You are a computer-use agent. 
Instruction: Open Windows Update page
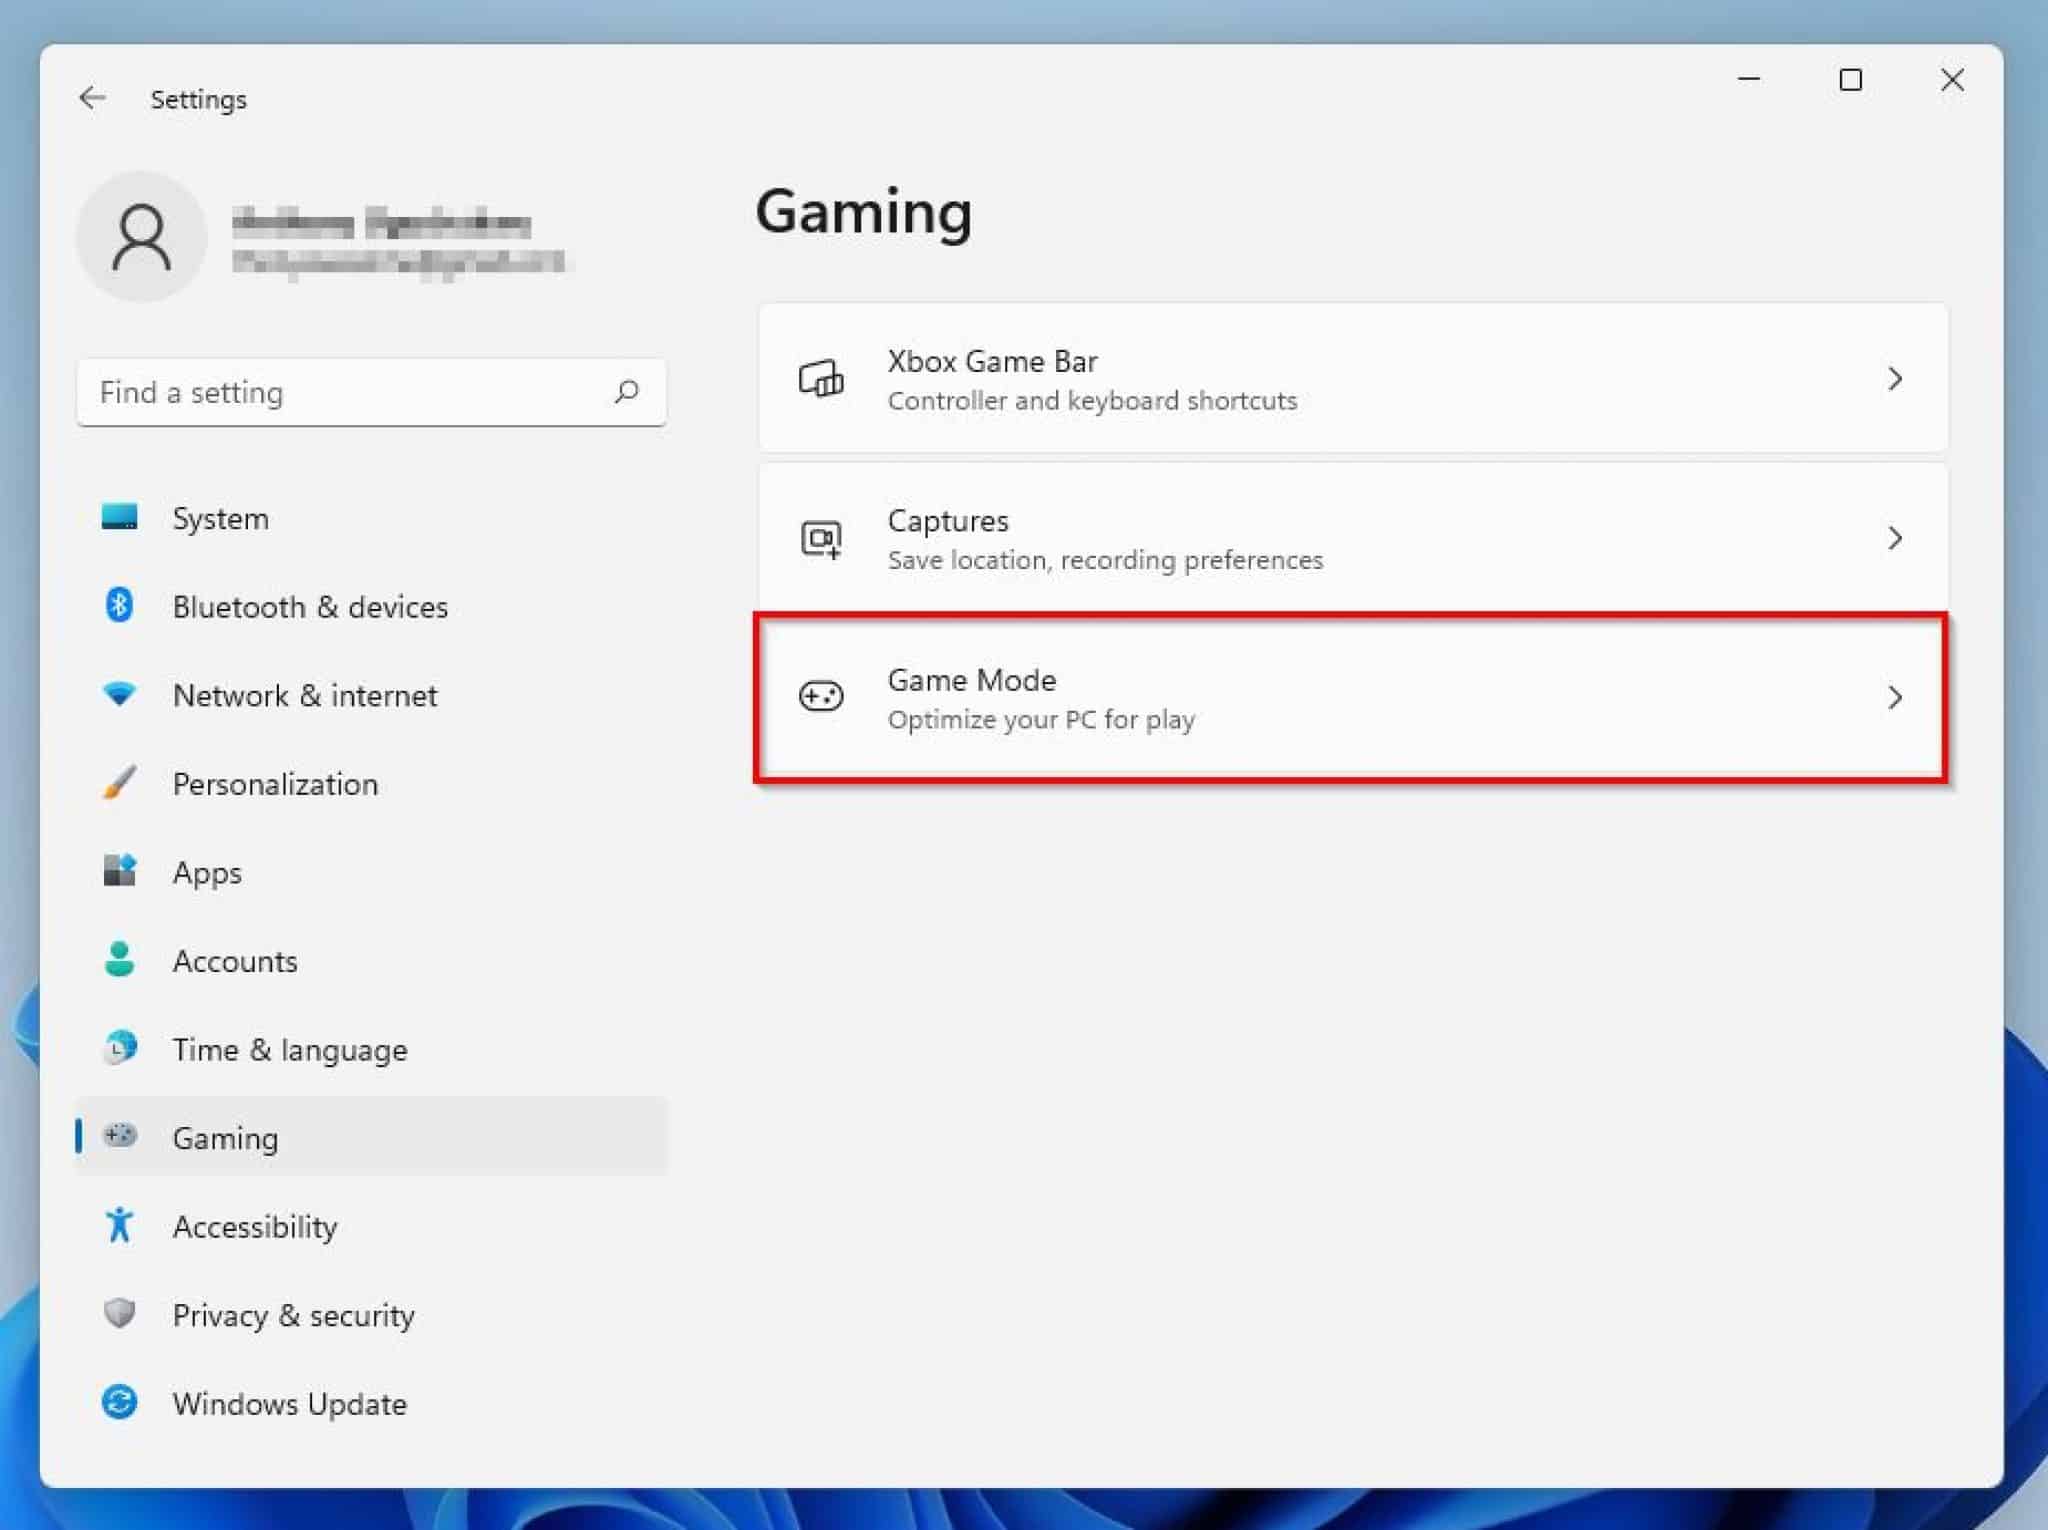click(371, 1403)
